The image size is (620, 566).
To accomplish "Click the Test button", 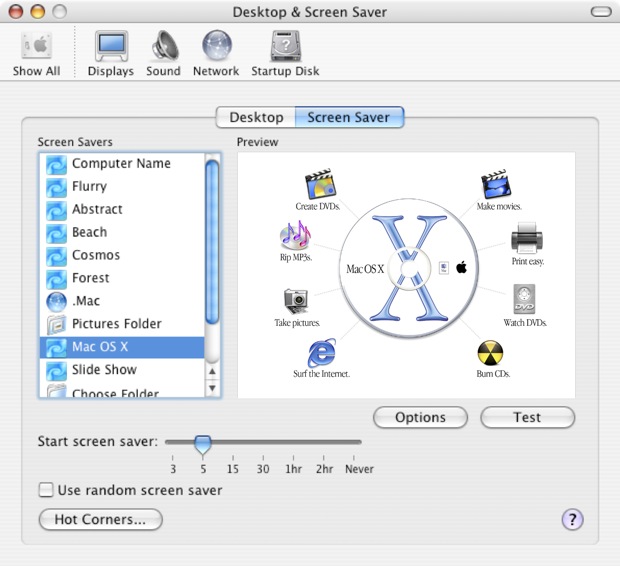I will pos(527,417).
